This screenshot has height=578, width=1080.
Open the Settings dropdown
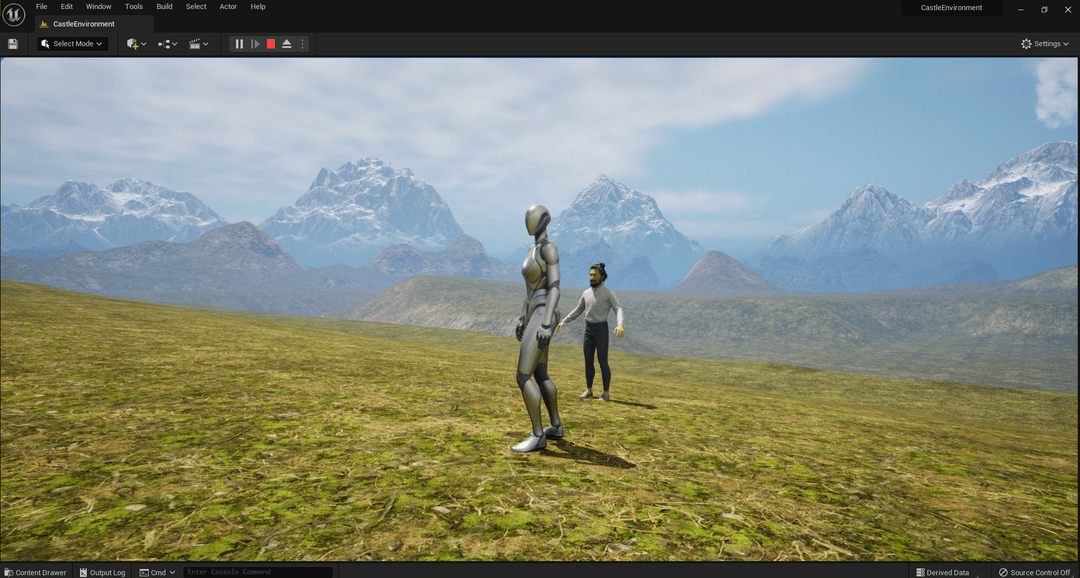pos(1045,44)
